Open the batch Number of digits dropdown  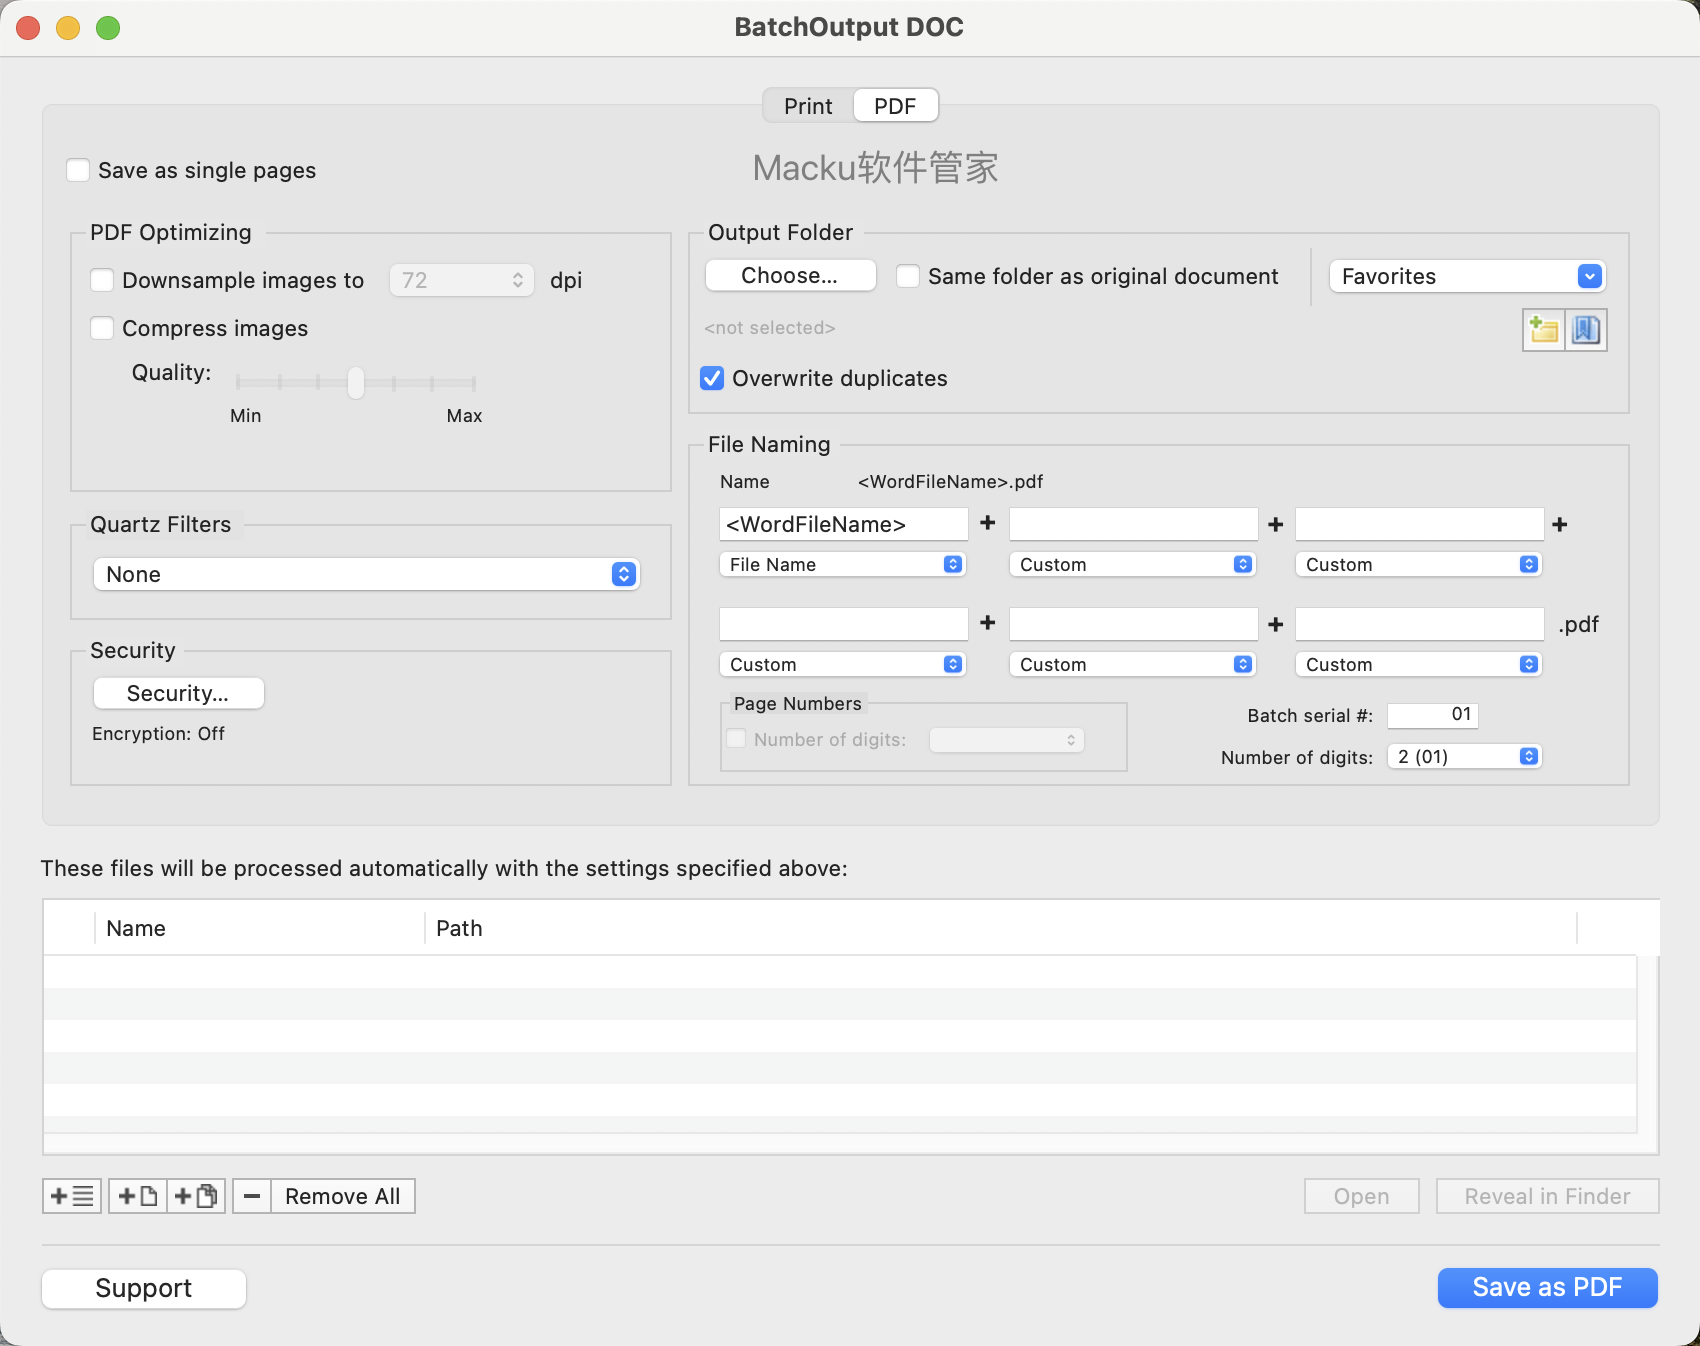(1464, 757)
